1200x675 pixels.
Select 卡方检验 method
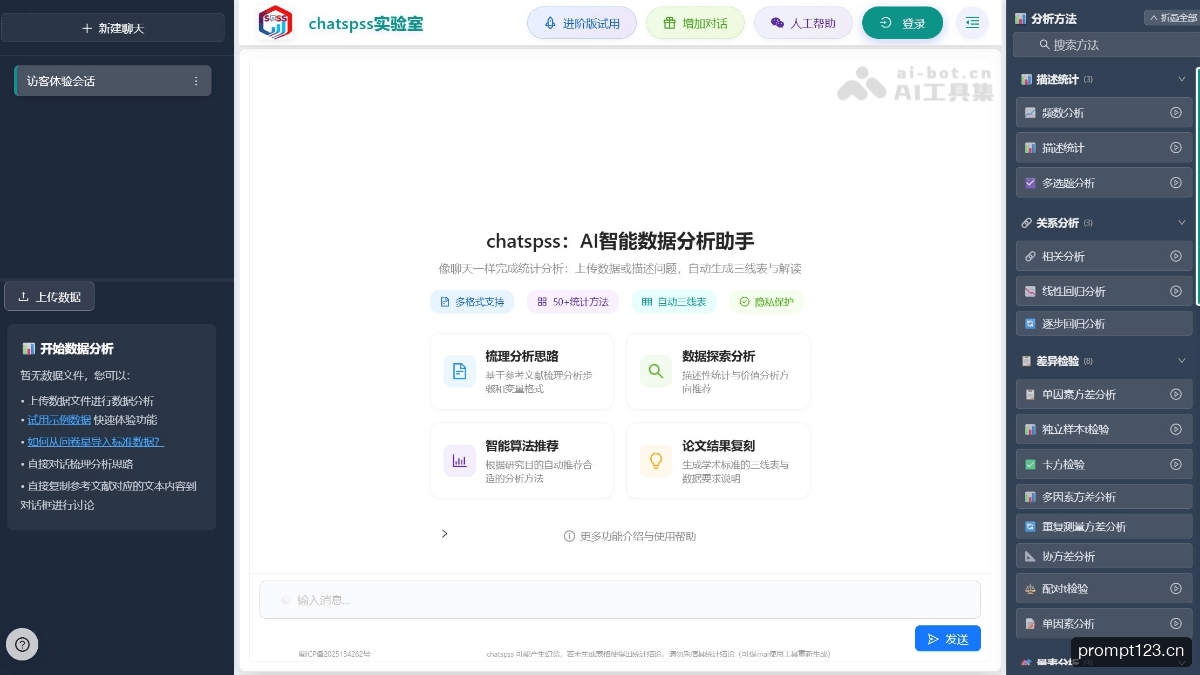[1104, 465]
